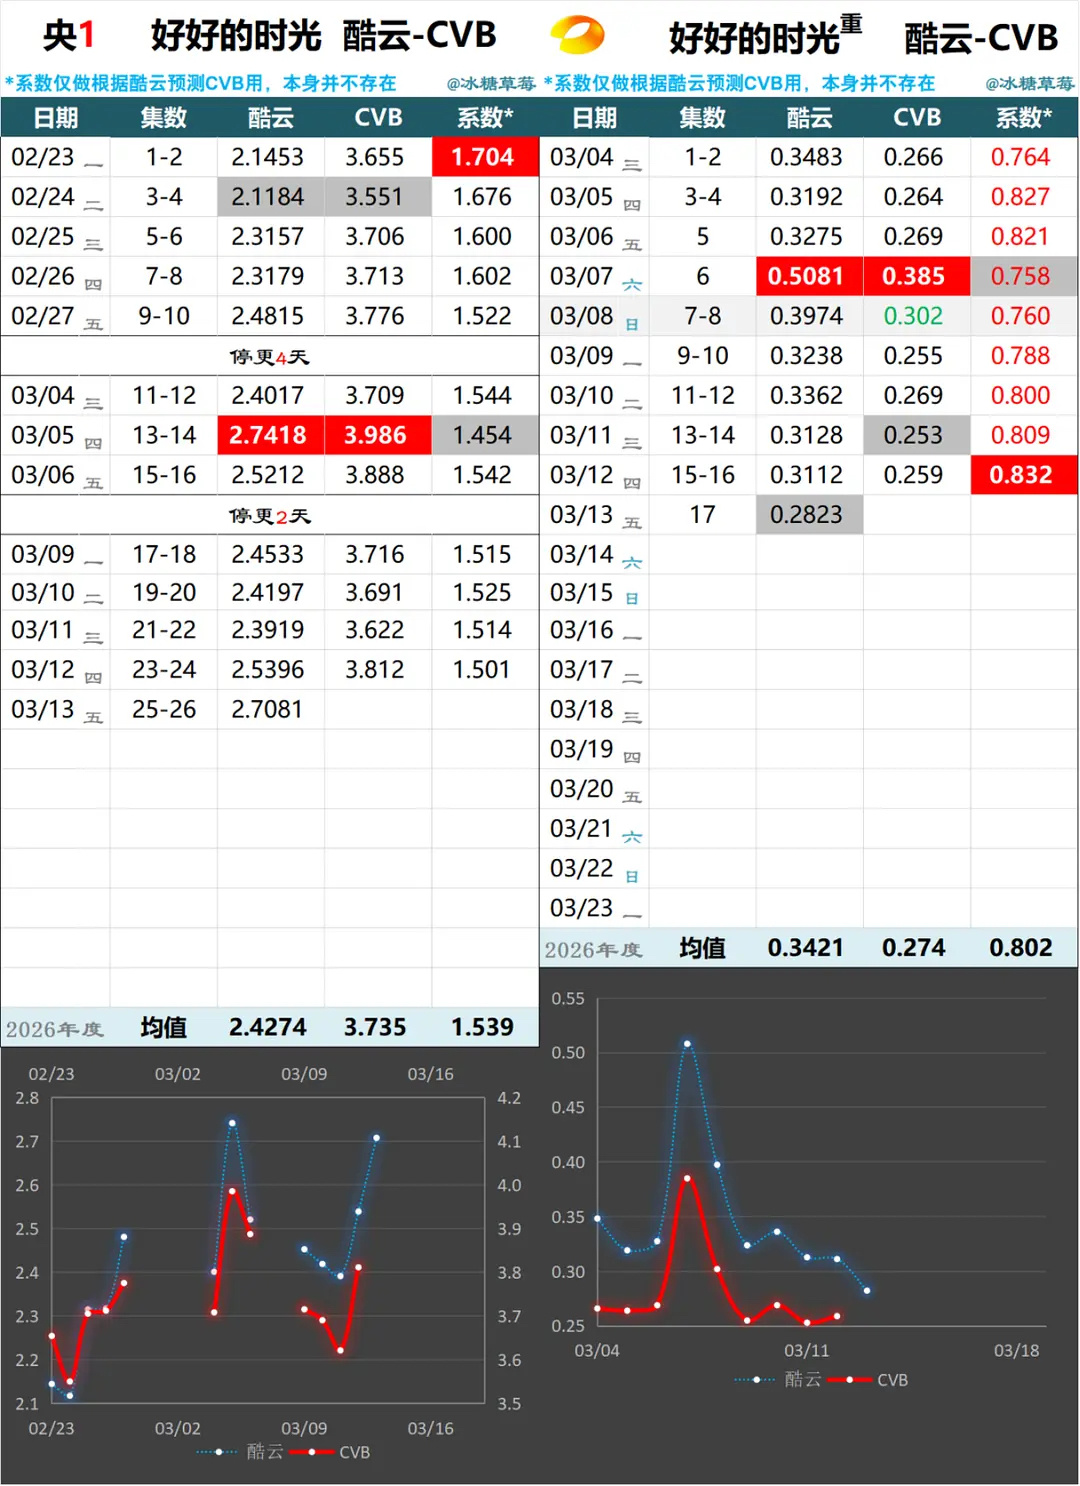The height and width of the screenshot is (1486, 1080).
Task: Select the average CVB value 3.735
Action: coord(375,1027)
